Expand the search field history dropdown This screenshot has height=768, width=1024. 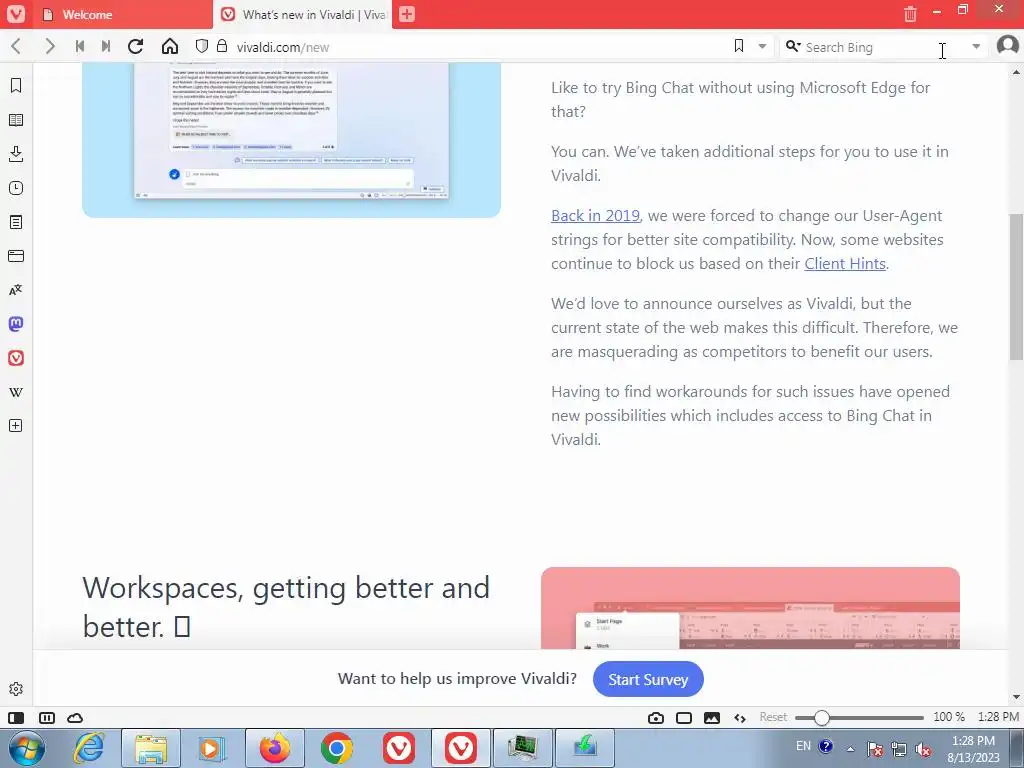click(x=976, y=46)
